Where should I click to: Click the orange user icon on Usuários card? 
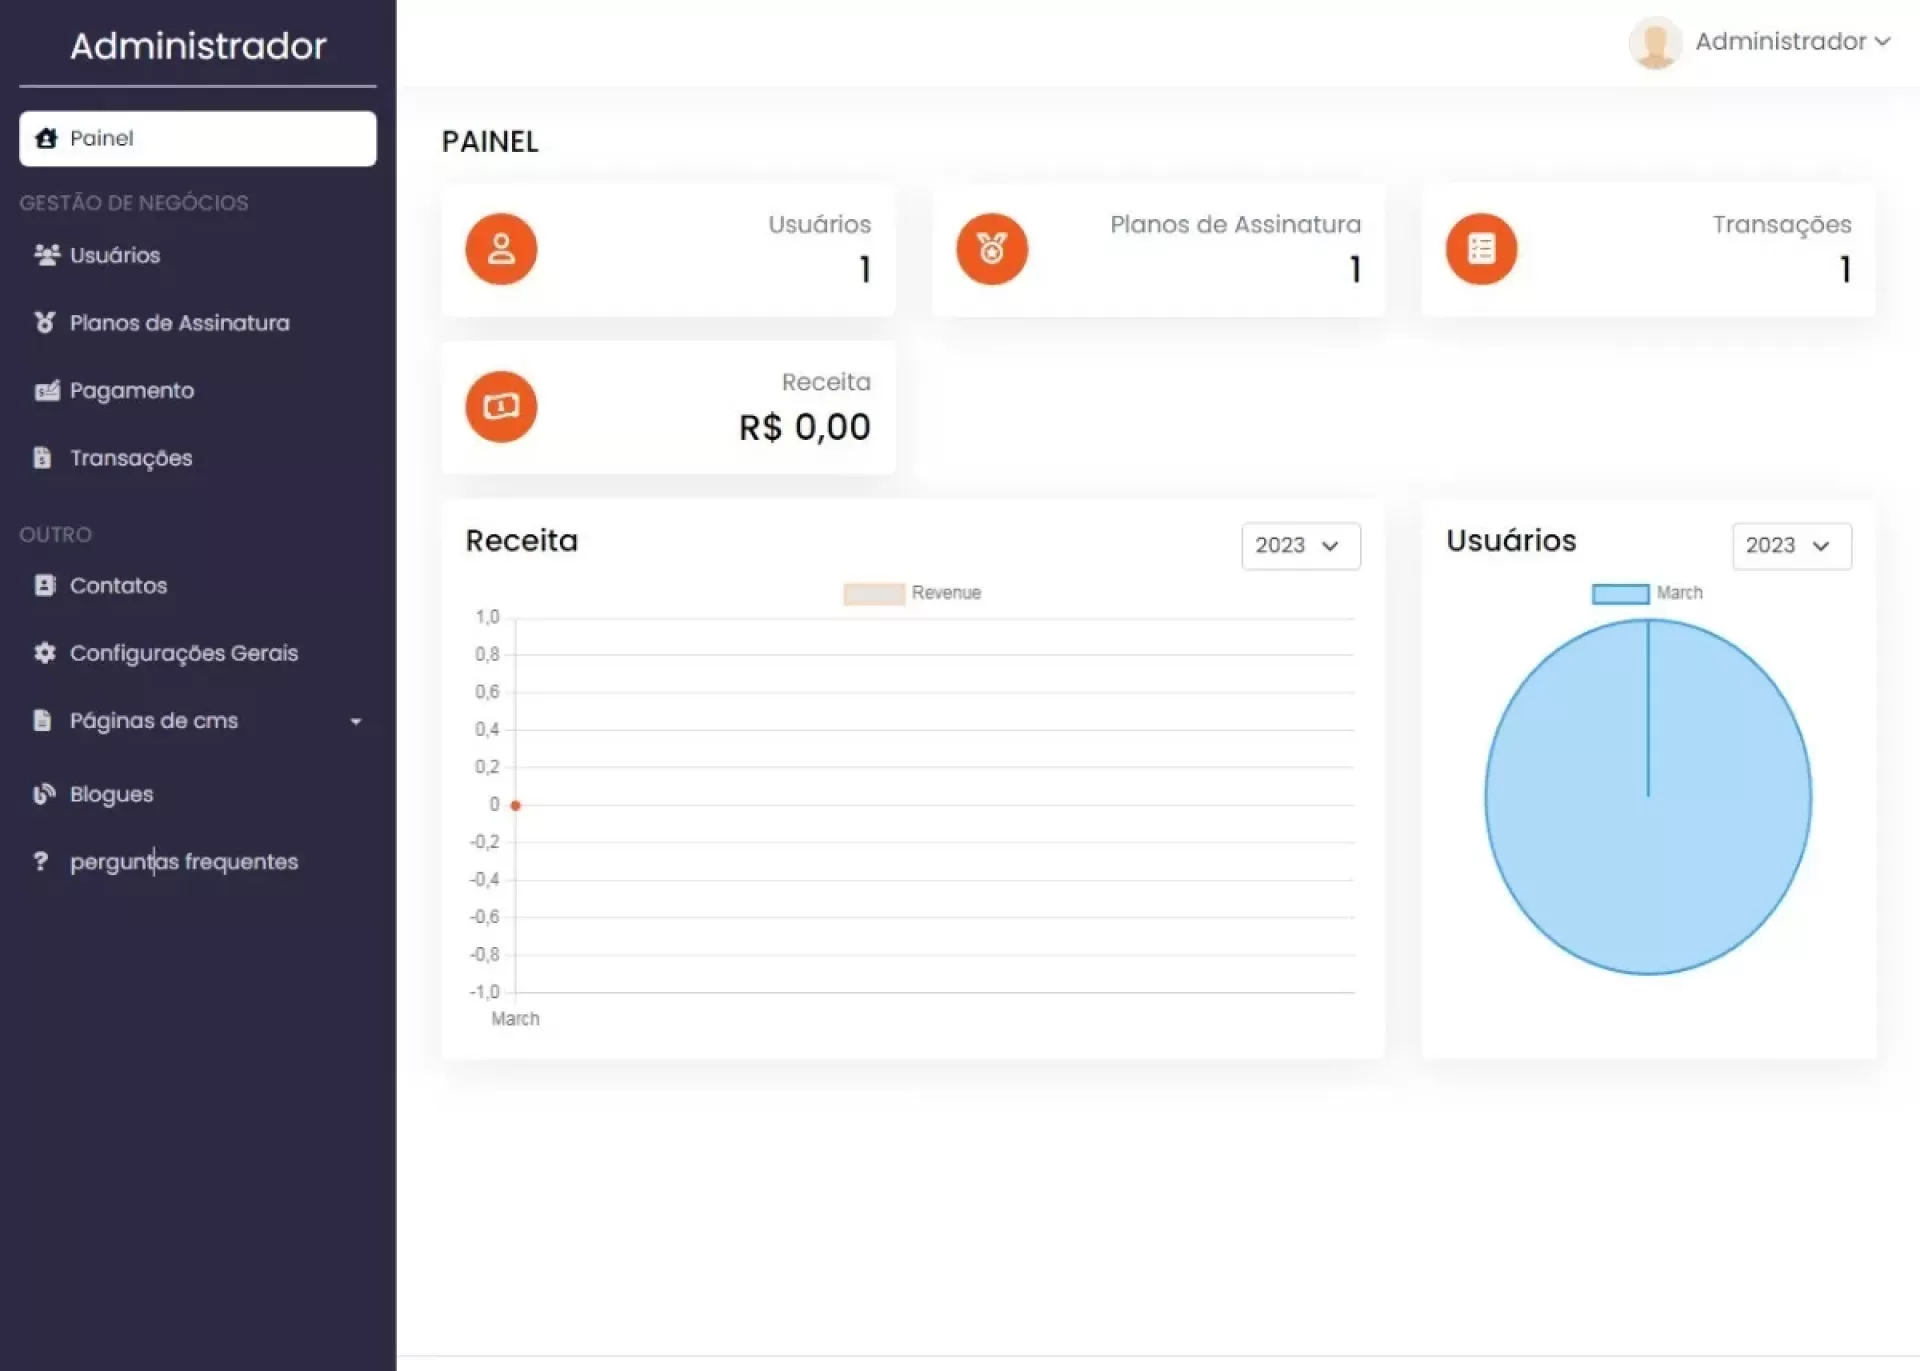[x=501, y=249]
